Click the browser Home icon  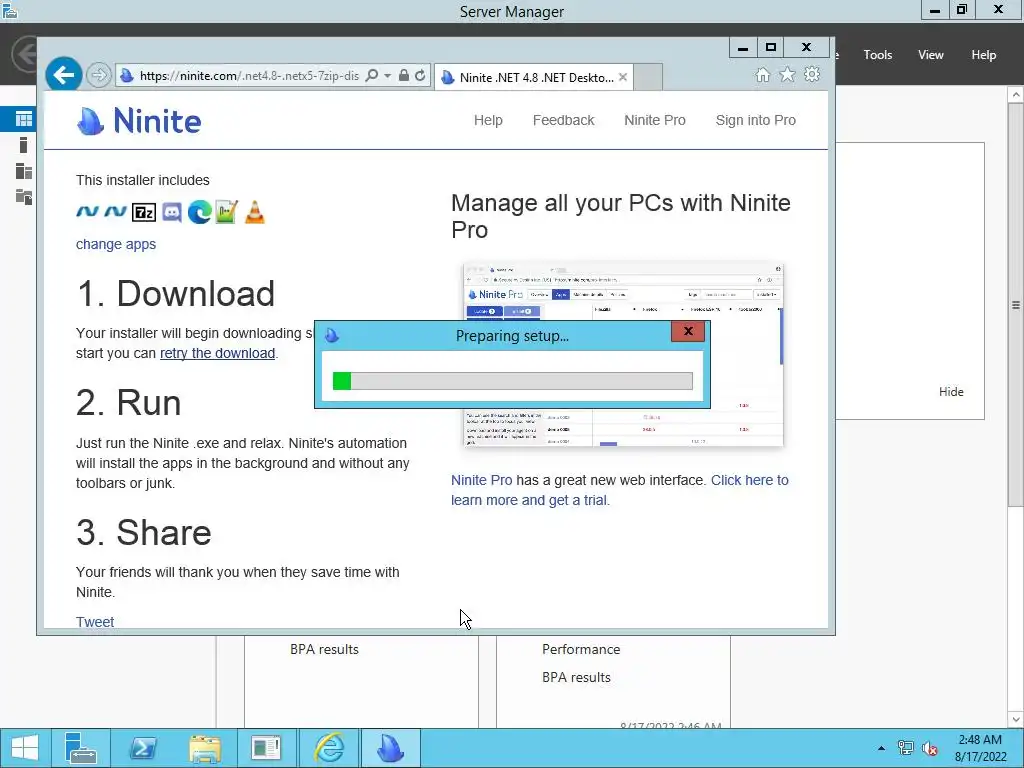[763, 75]
